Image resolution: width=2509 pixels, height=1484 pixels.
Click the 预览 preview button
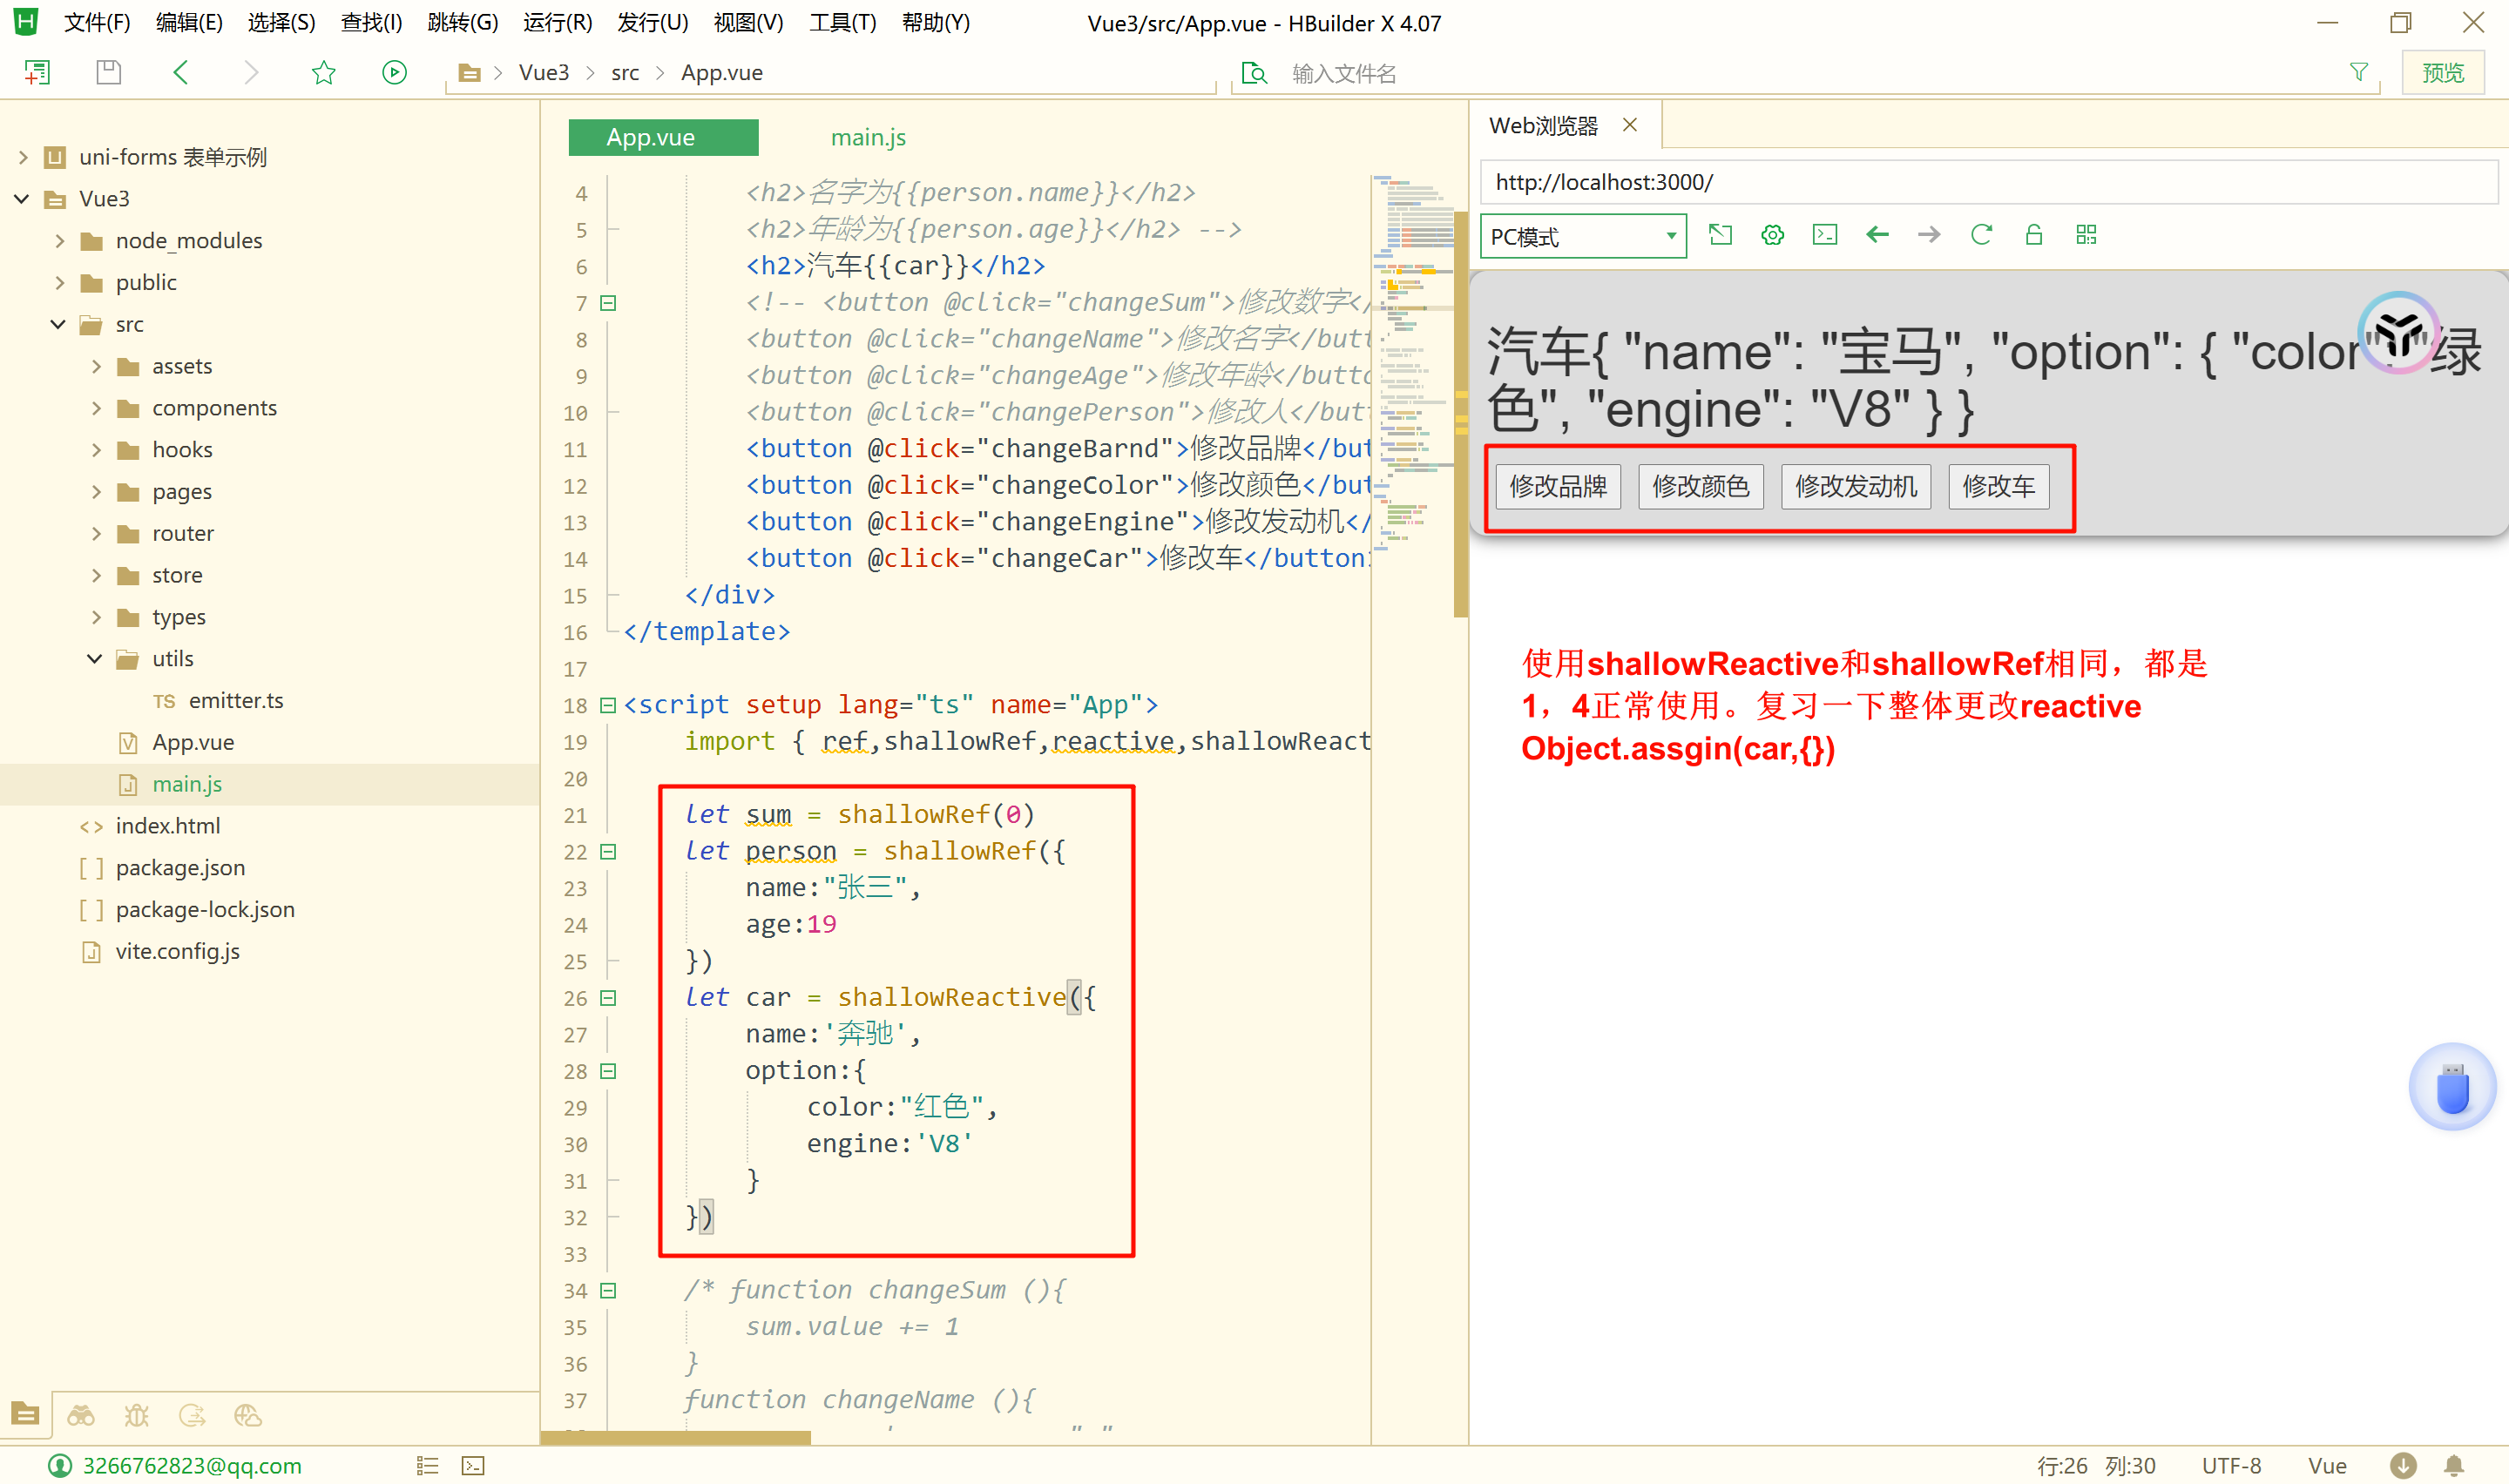tap(2442, 72)
